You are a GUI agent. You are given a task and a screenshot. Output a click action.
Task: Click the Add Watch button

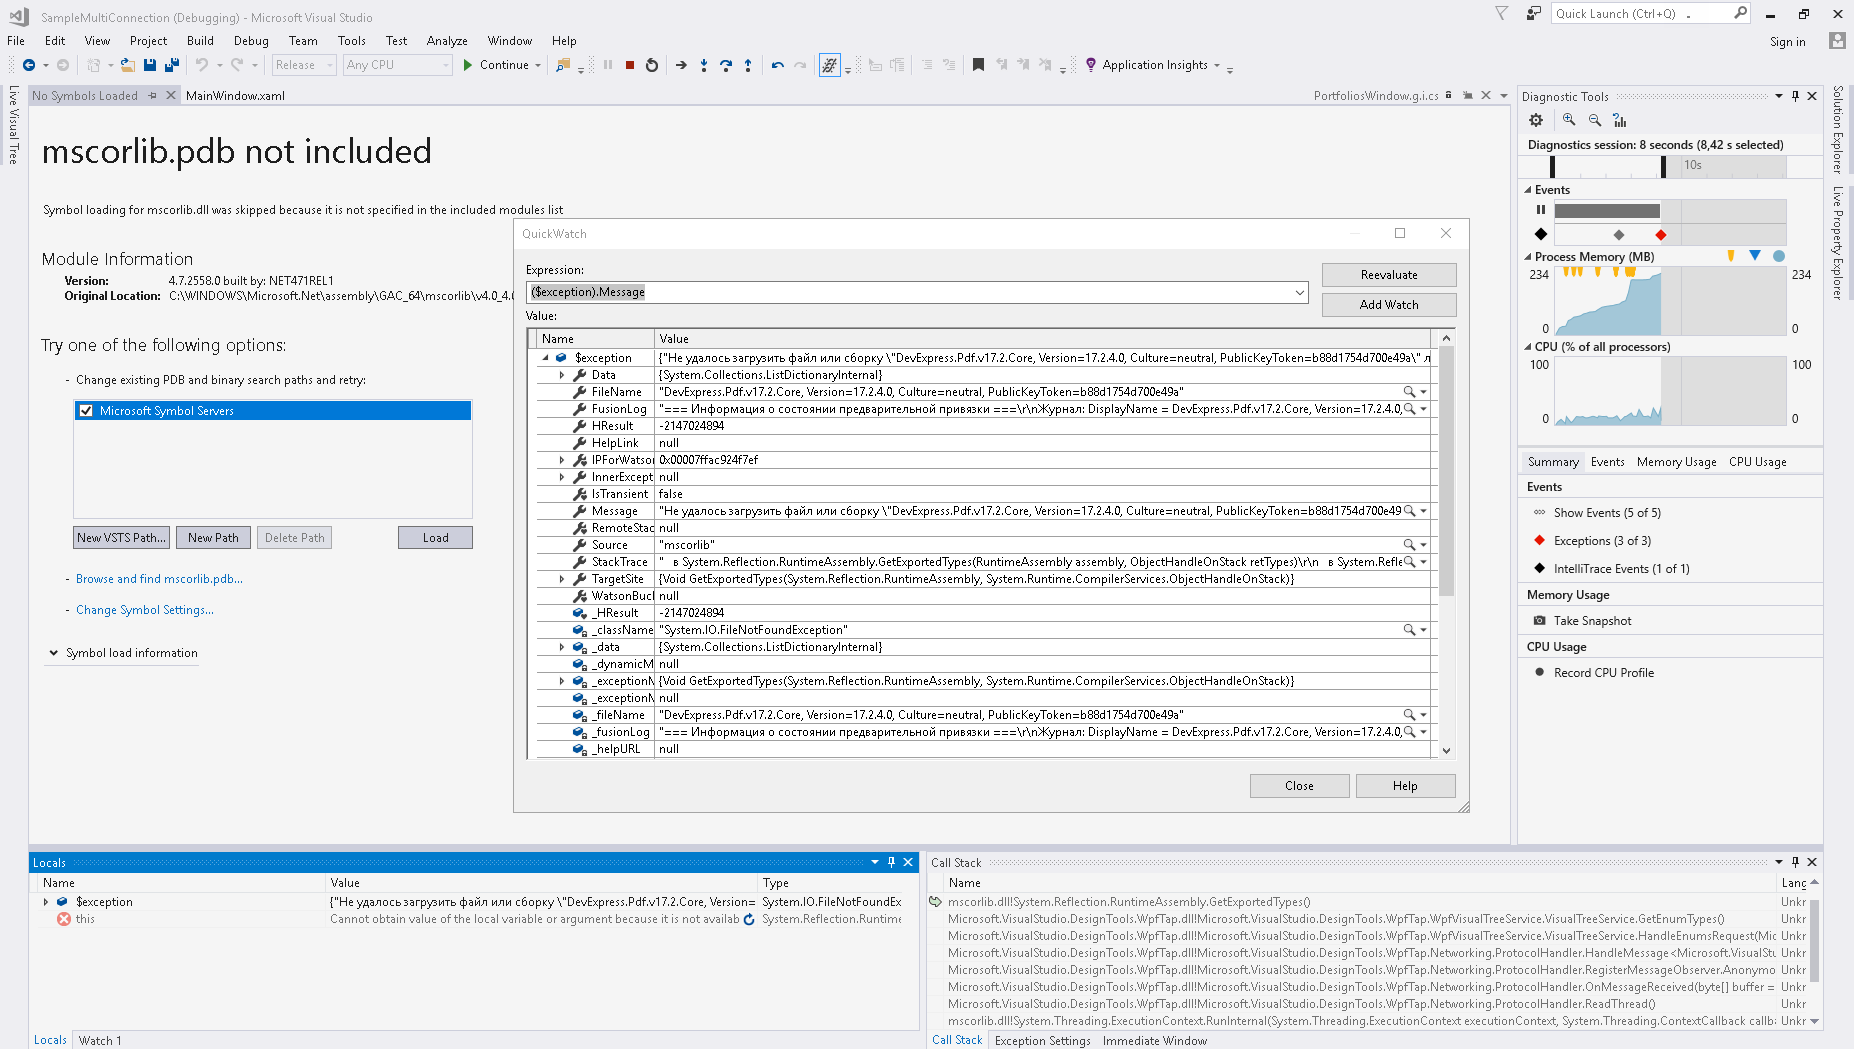(1389, 305)
